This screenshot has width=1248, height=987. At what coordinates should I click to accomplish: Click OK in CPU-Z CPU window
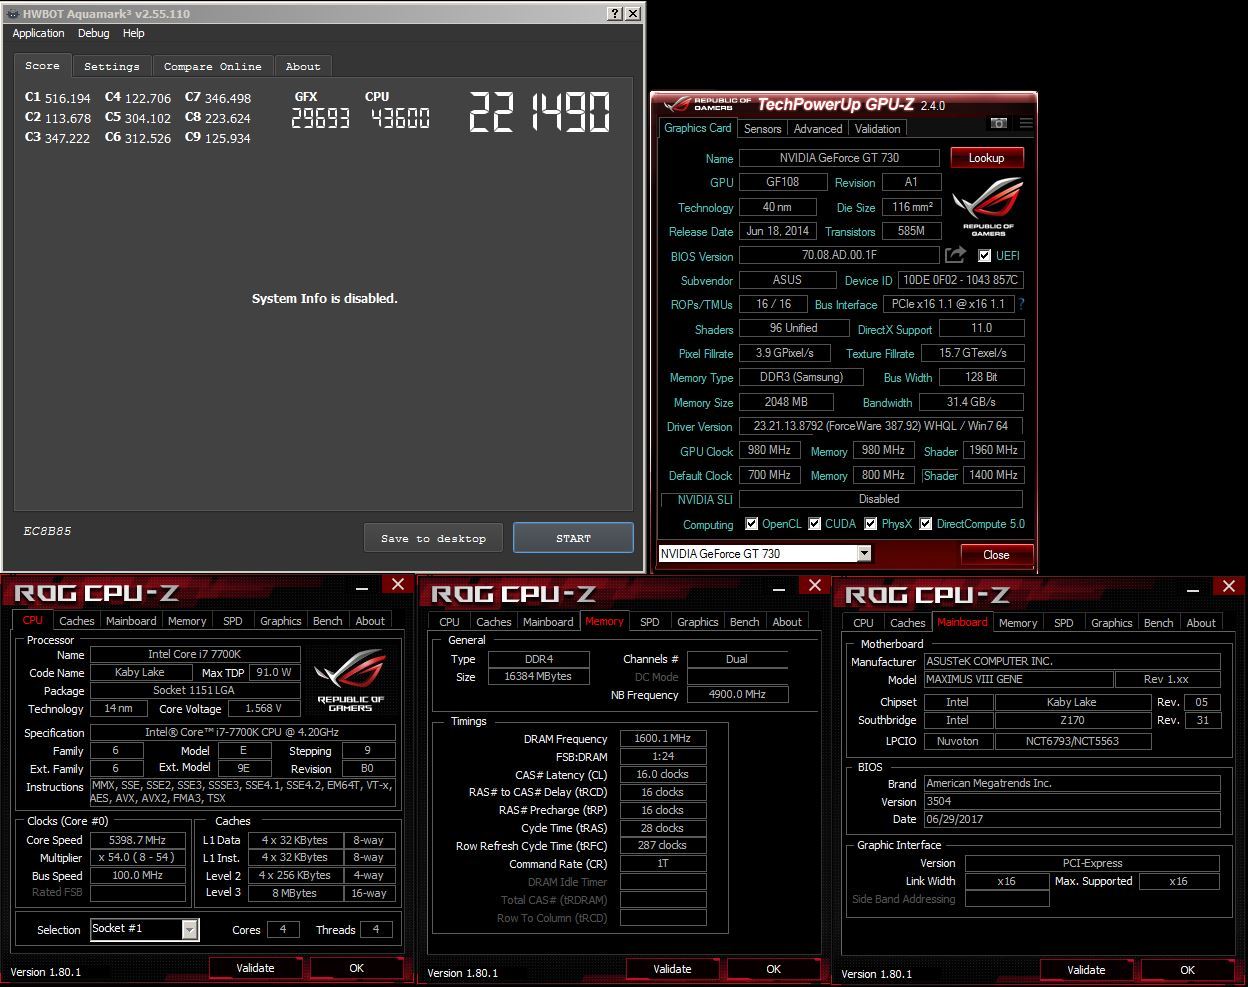(x=356, y=968)
